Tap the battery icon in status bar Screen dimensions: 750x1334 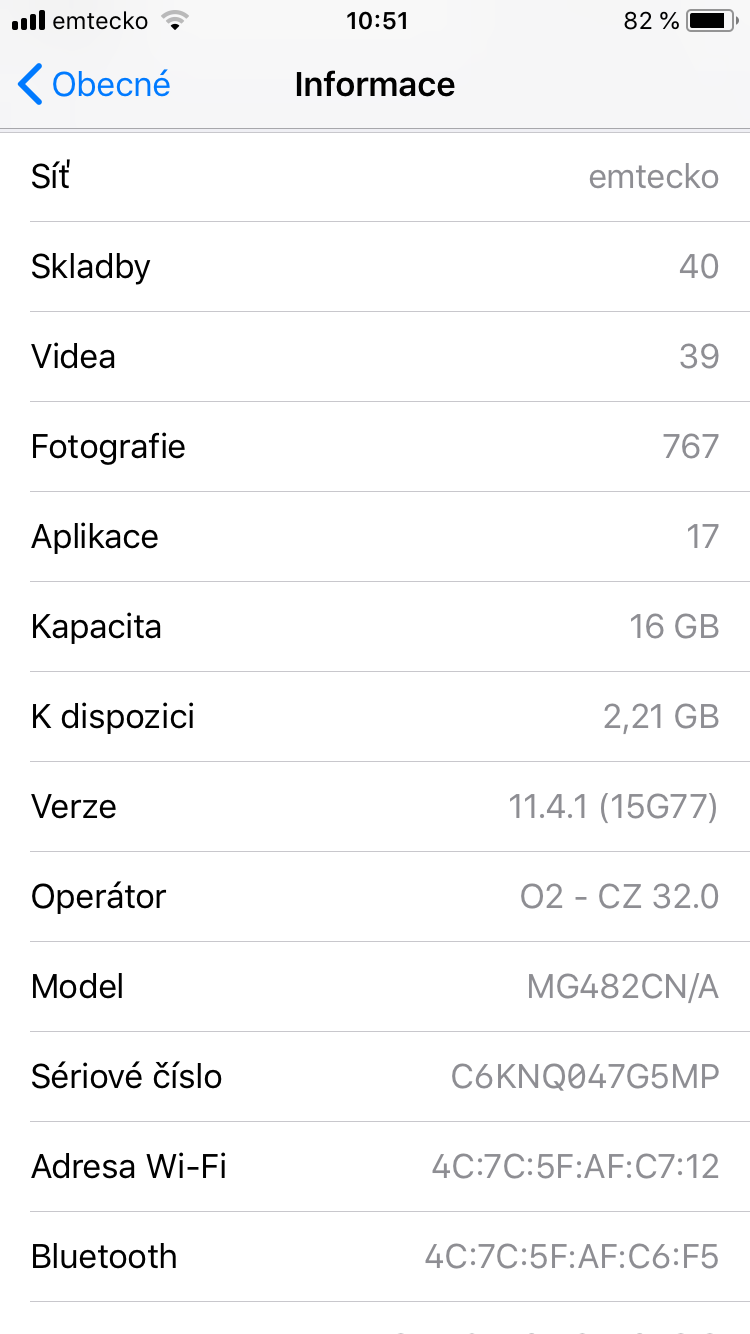711,21
